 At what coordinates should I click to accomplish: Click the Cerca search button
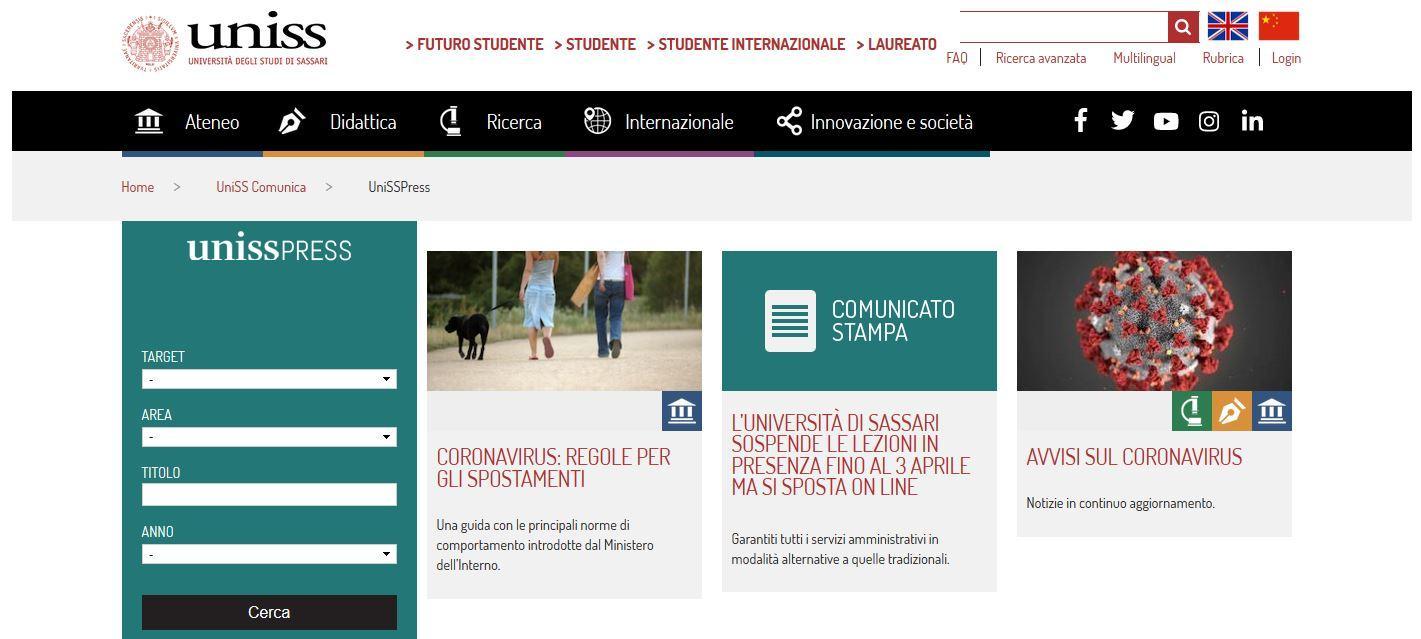(269, 611)
